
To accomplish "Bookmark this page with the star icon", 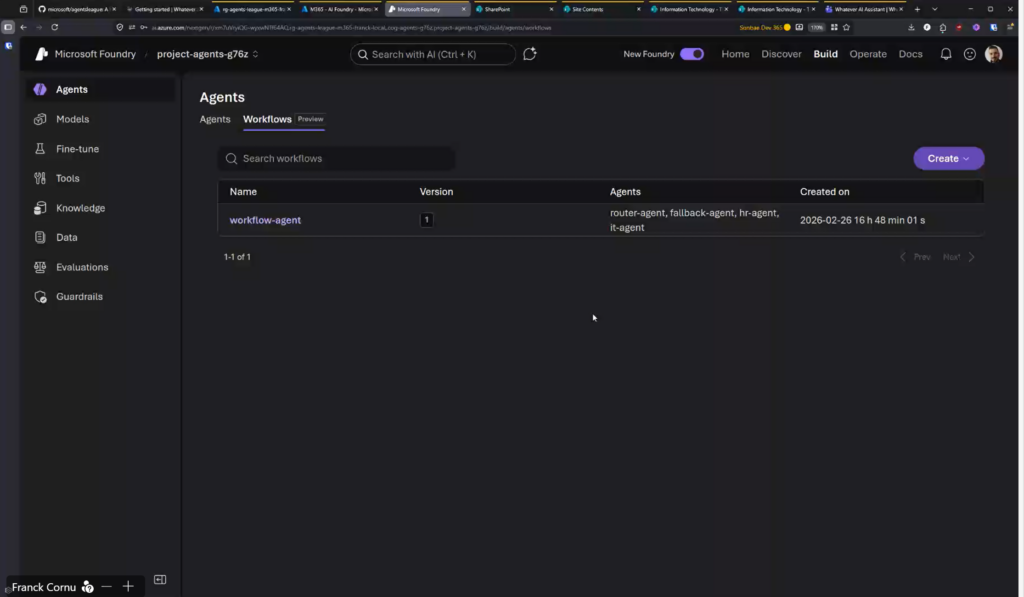I will 846,27.
